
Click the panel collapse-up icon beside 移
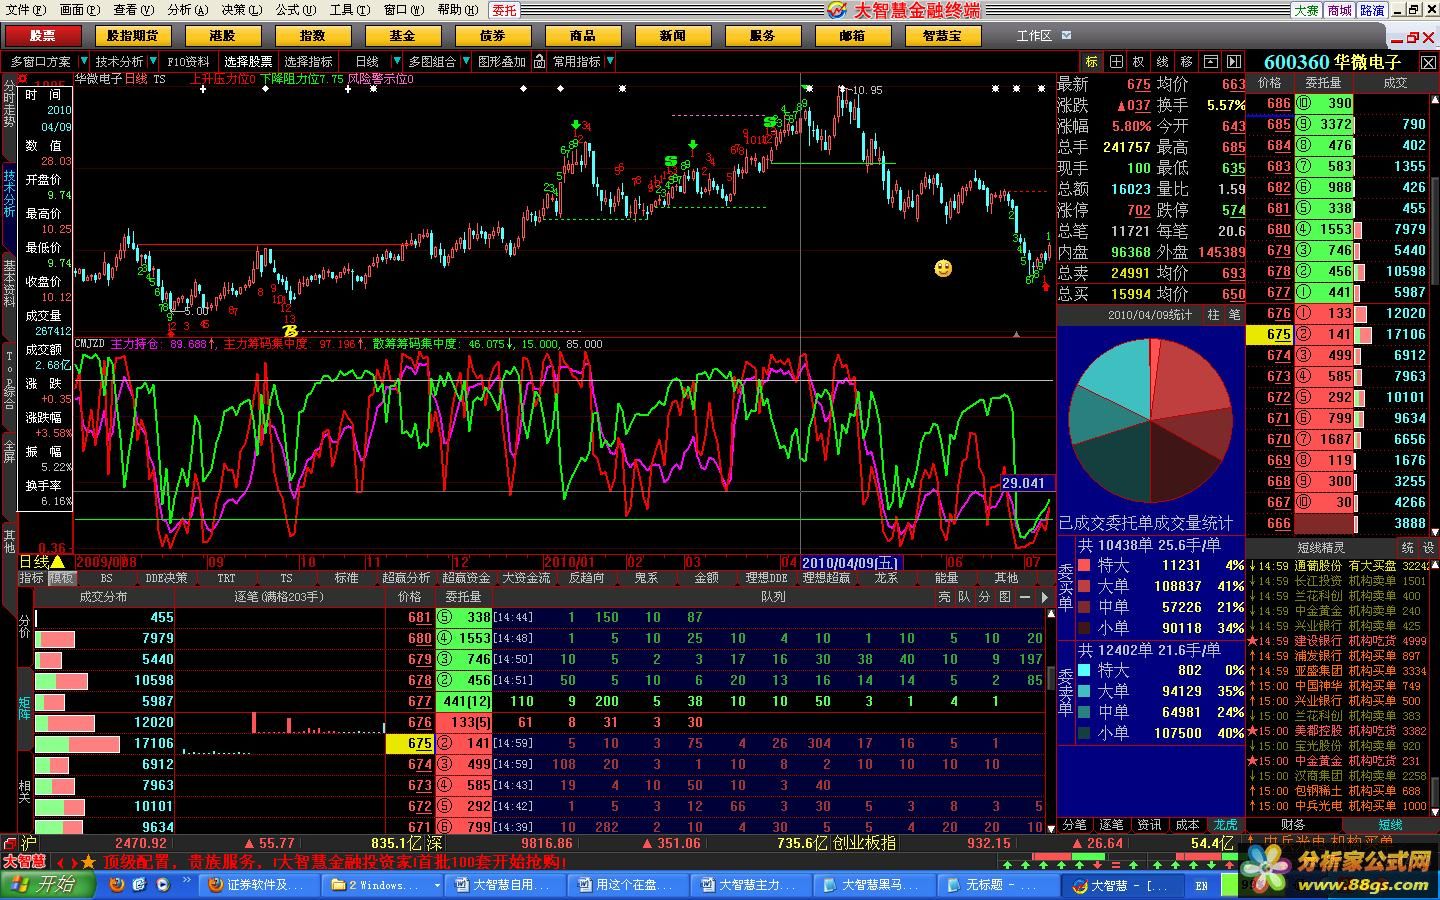(1211, 62)
